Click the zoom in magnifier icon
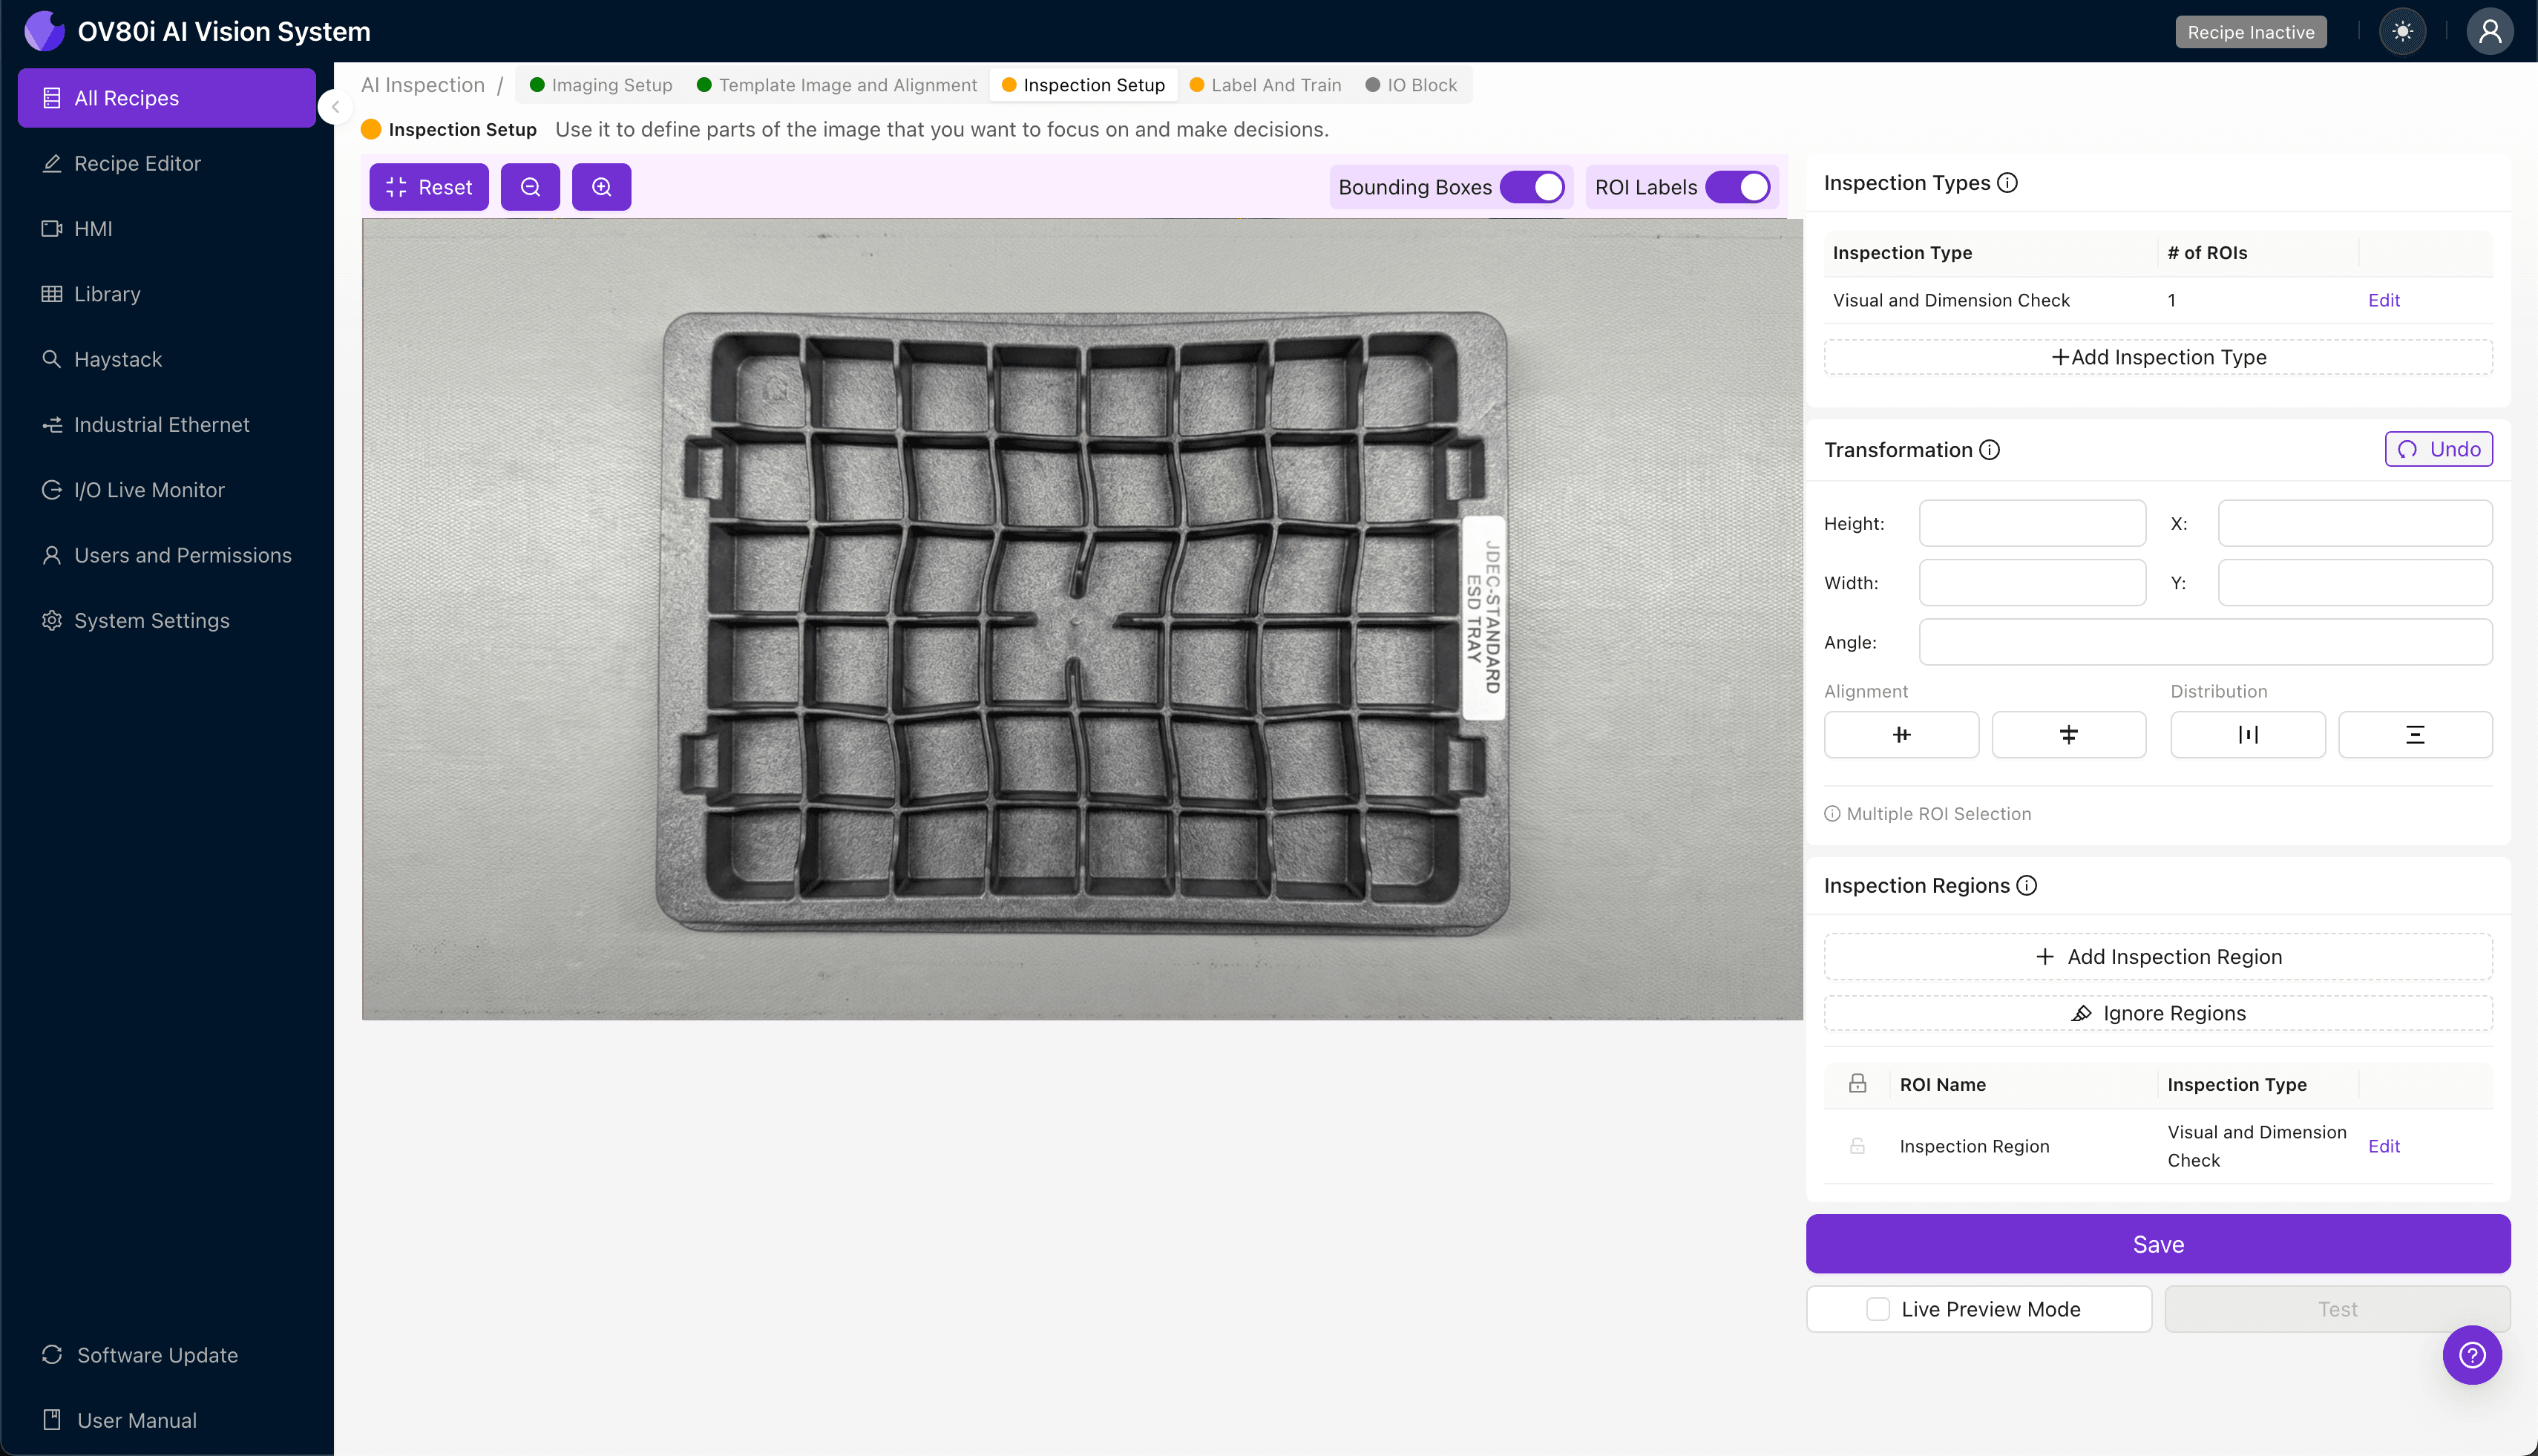Screen dimensions: 2538x1456 601,187
